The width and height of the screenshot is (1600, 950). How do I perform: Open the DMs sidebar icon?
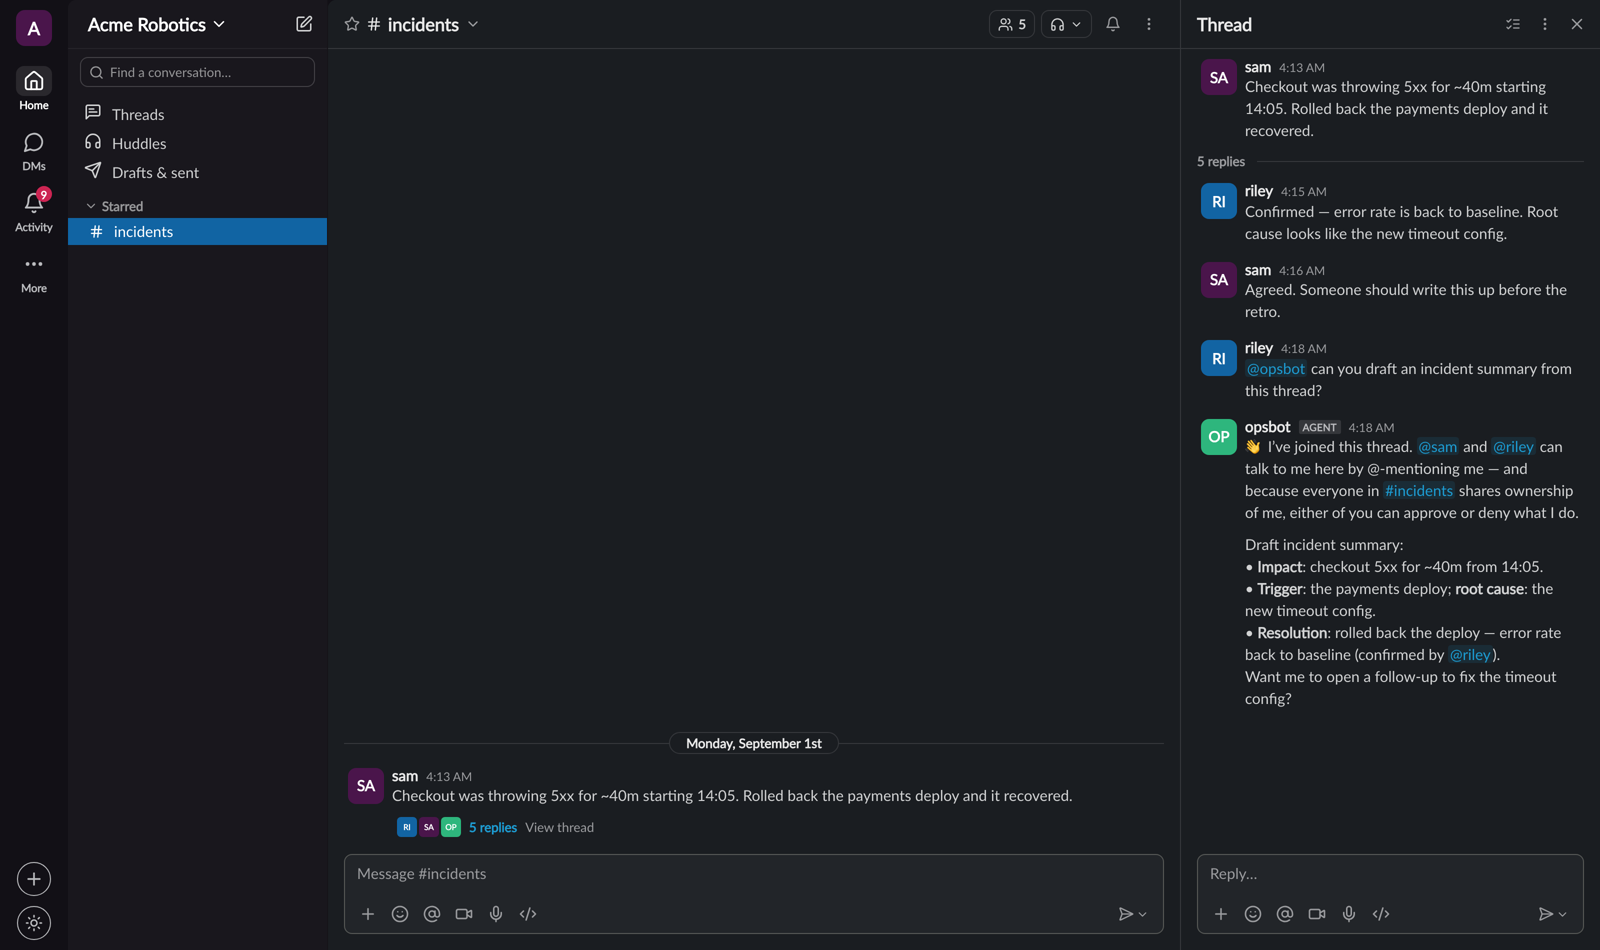34,151
